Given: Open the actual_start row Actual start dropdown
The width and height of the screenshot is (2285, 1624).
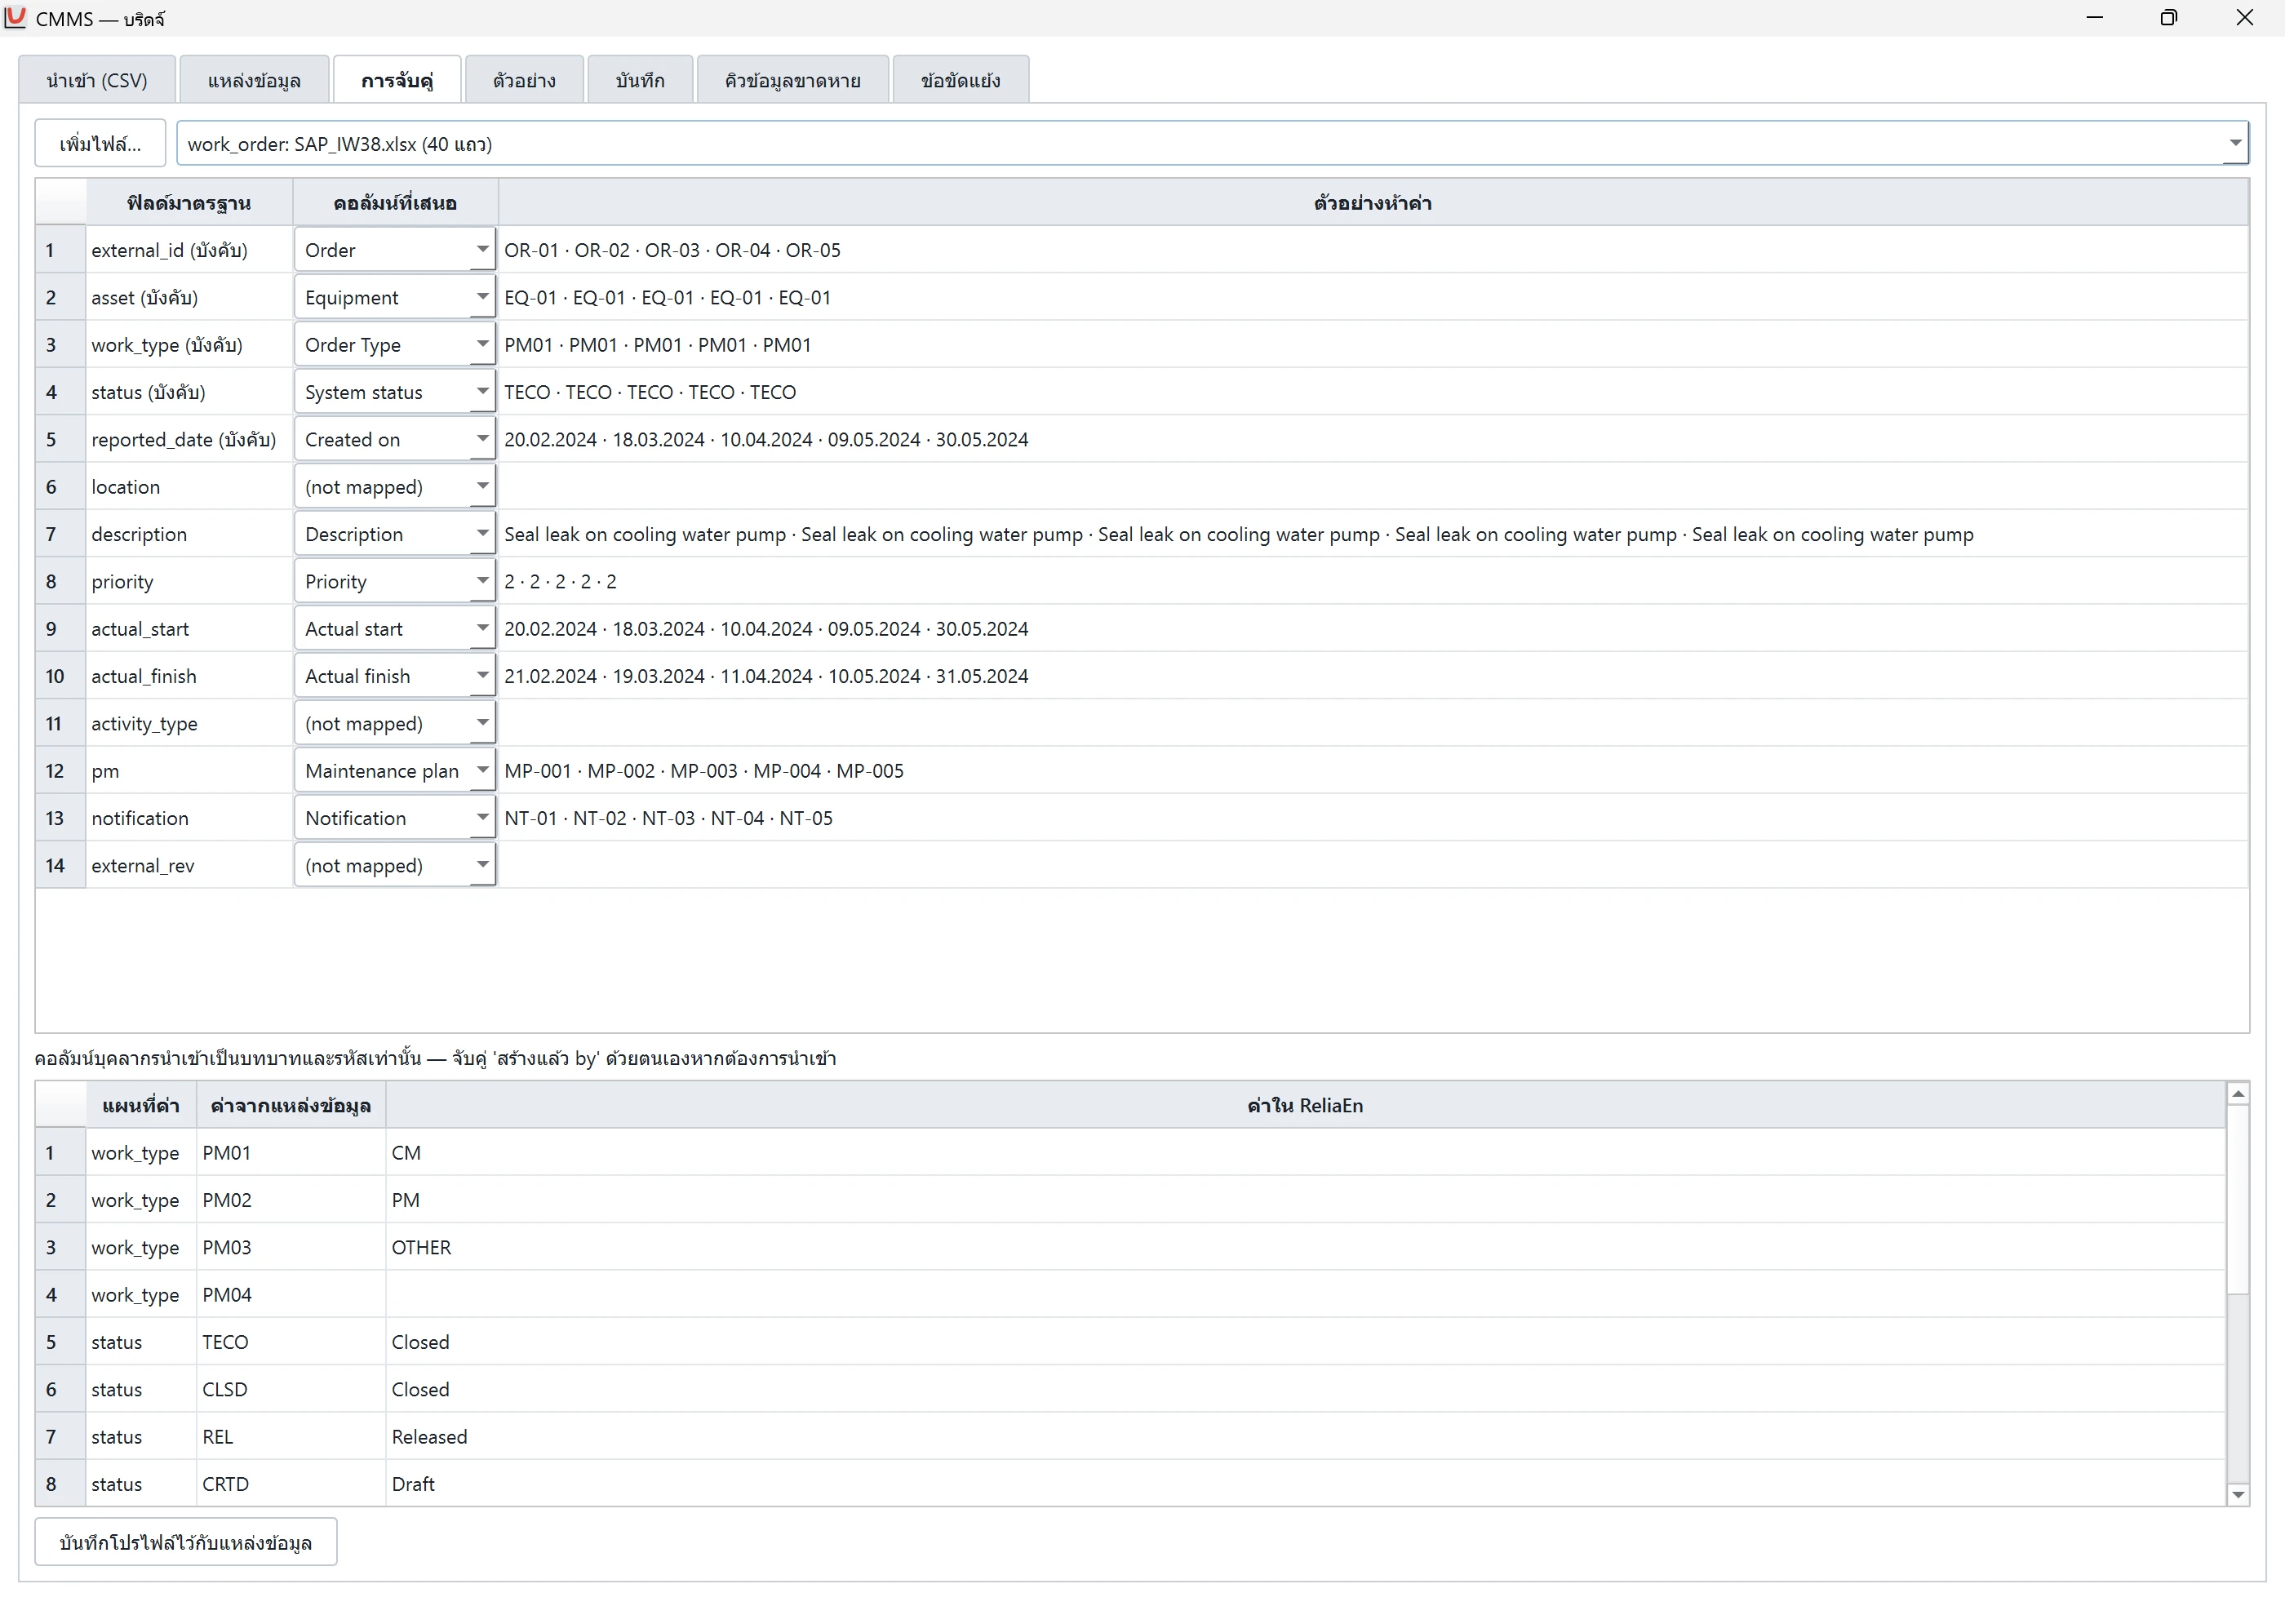Looking at the screenshot, I should tap(395, 628).
